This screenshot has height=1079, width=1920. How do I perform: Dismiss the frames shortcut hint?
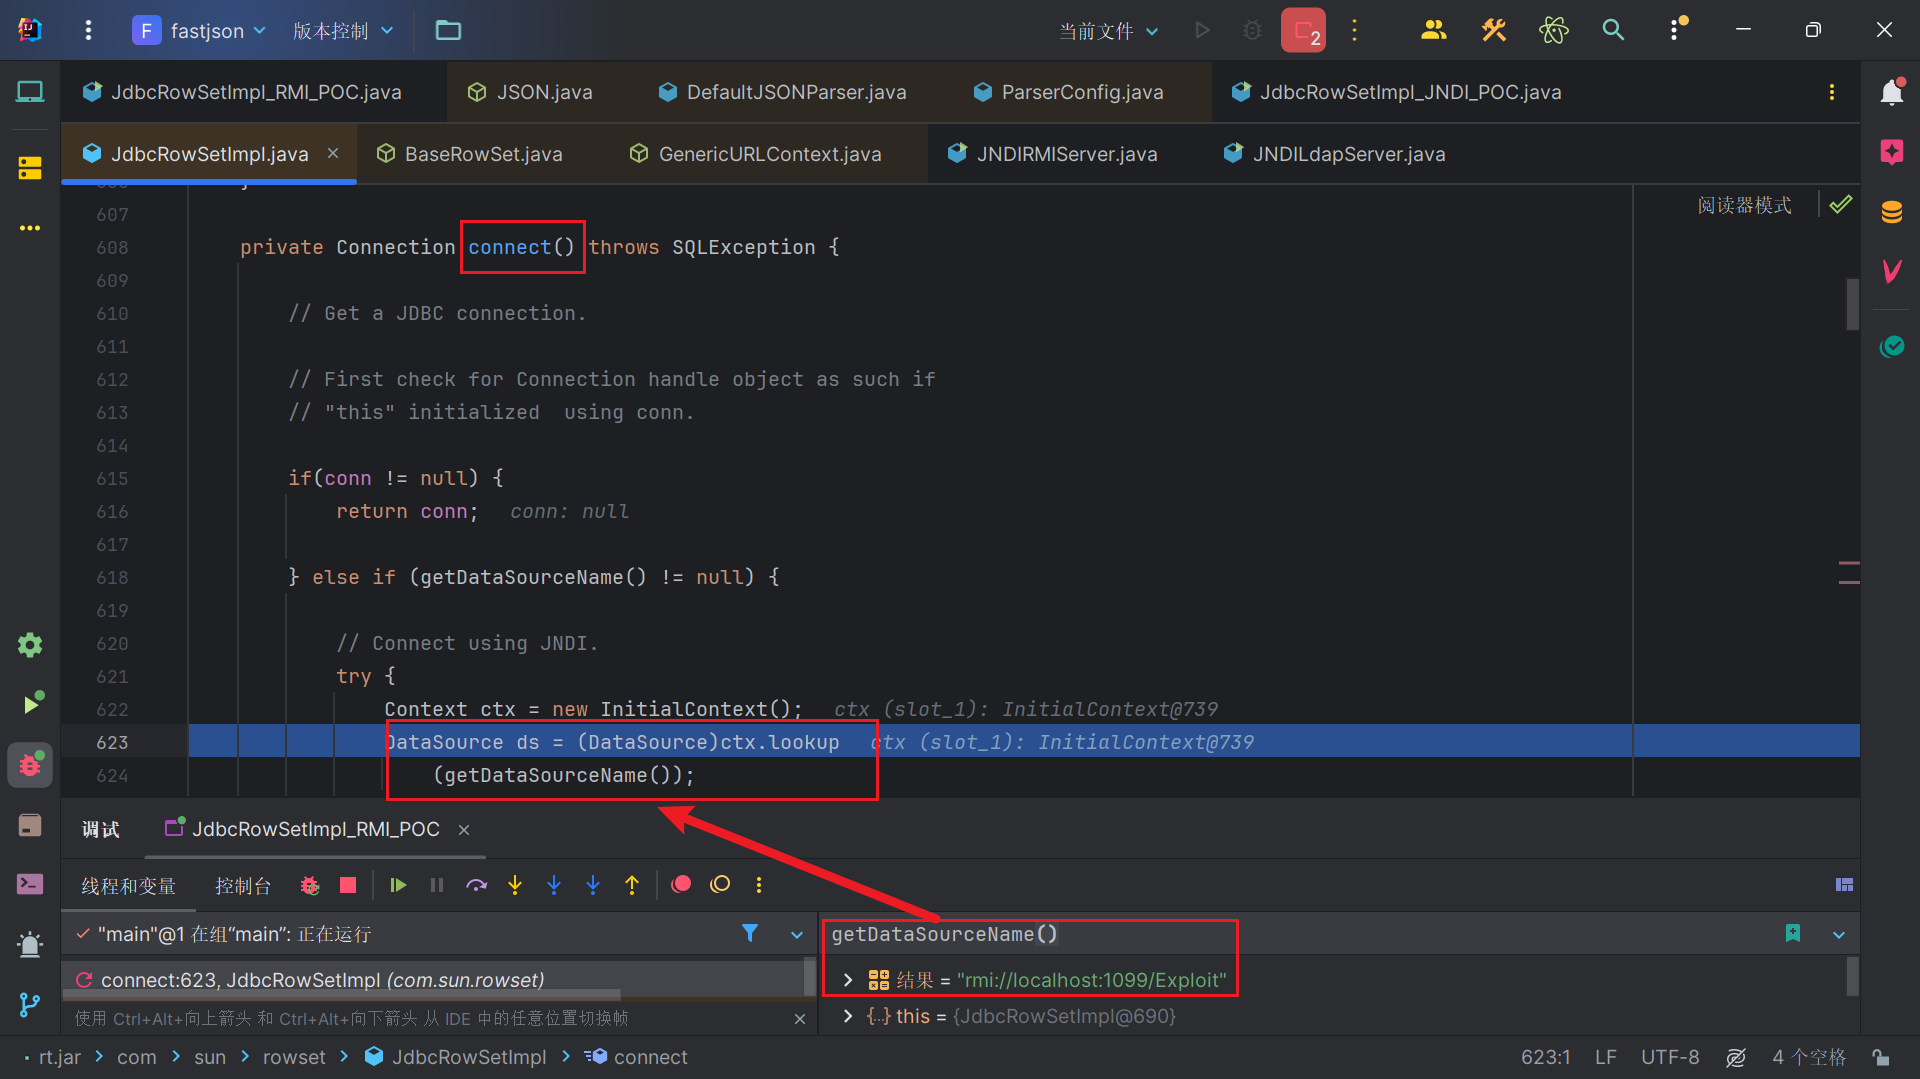800,1019
